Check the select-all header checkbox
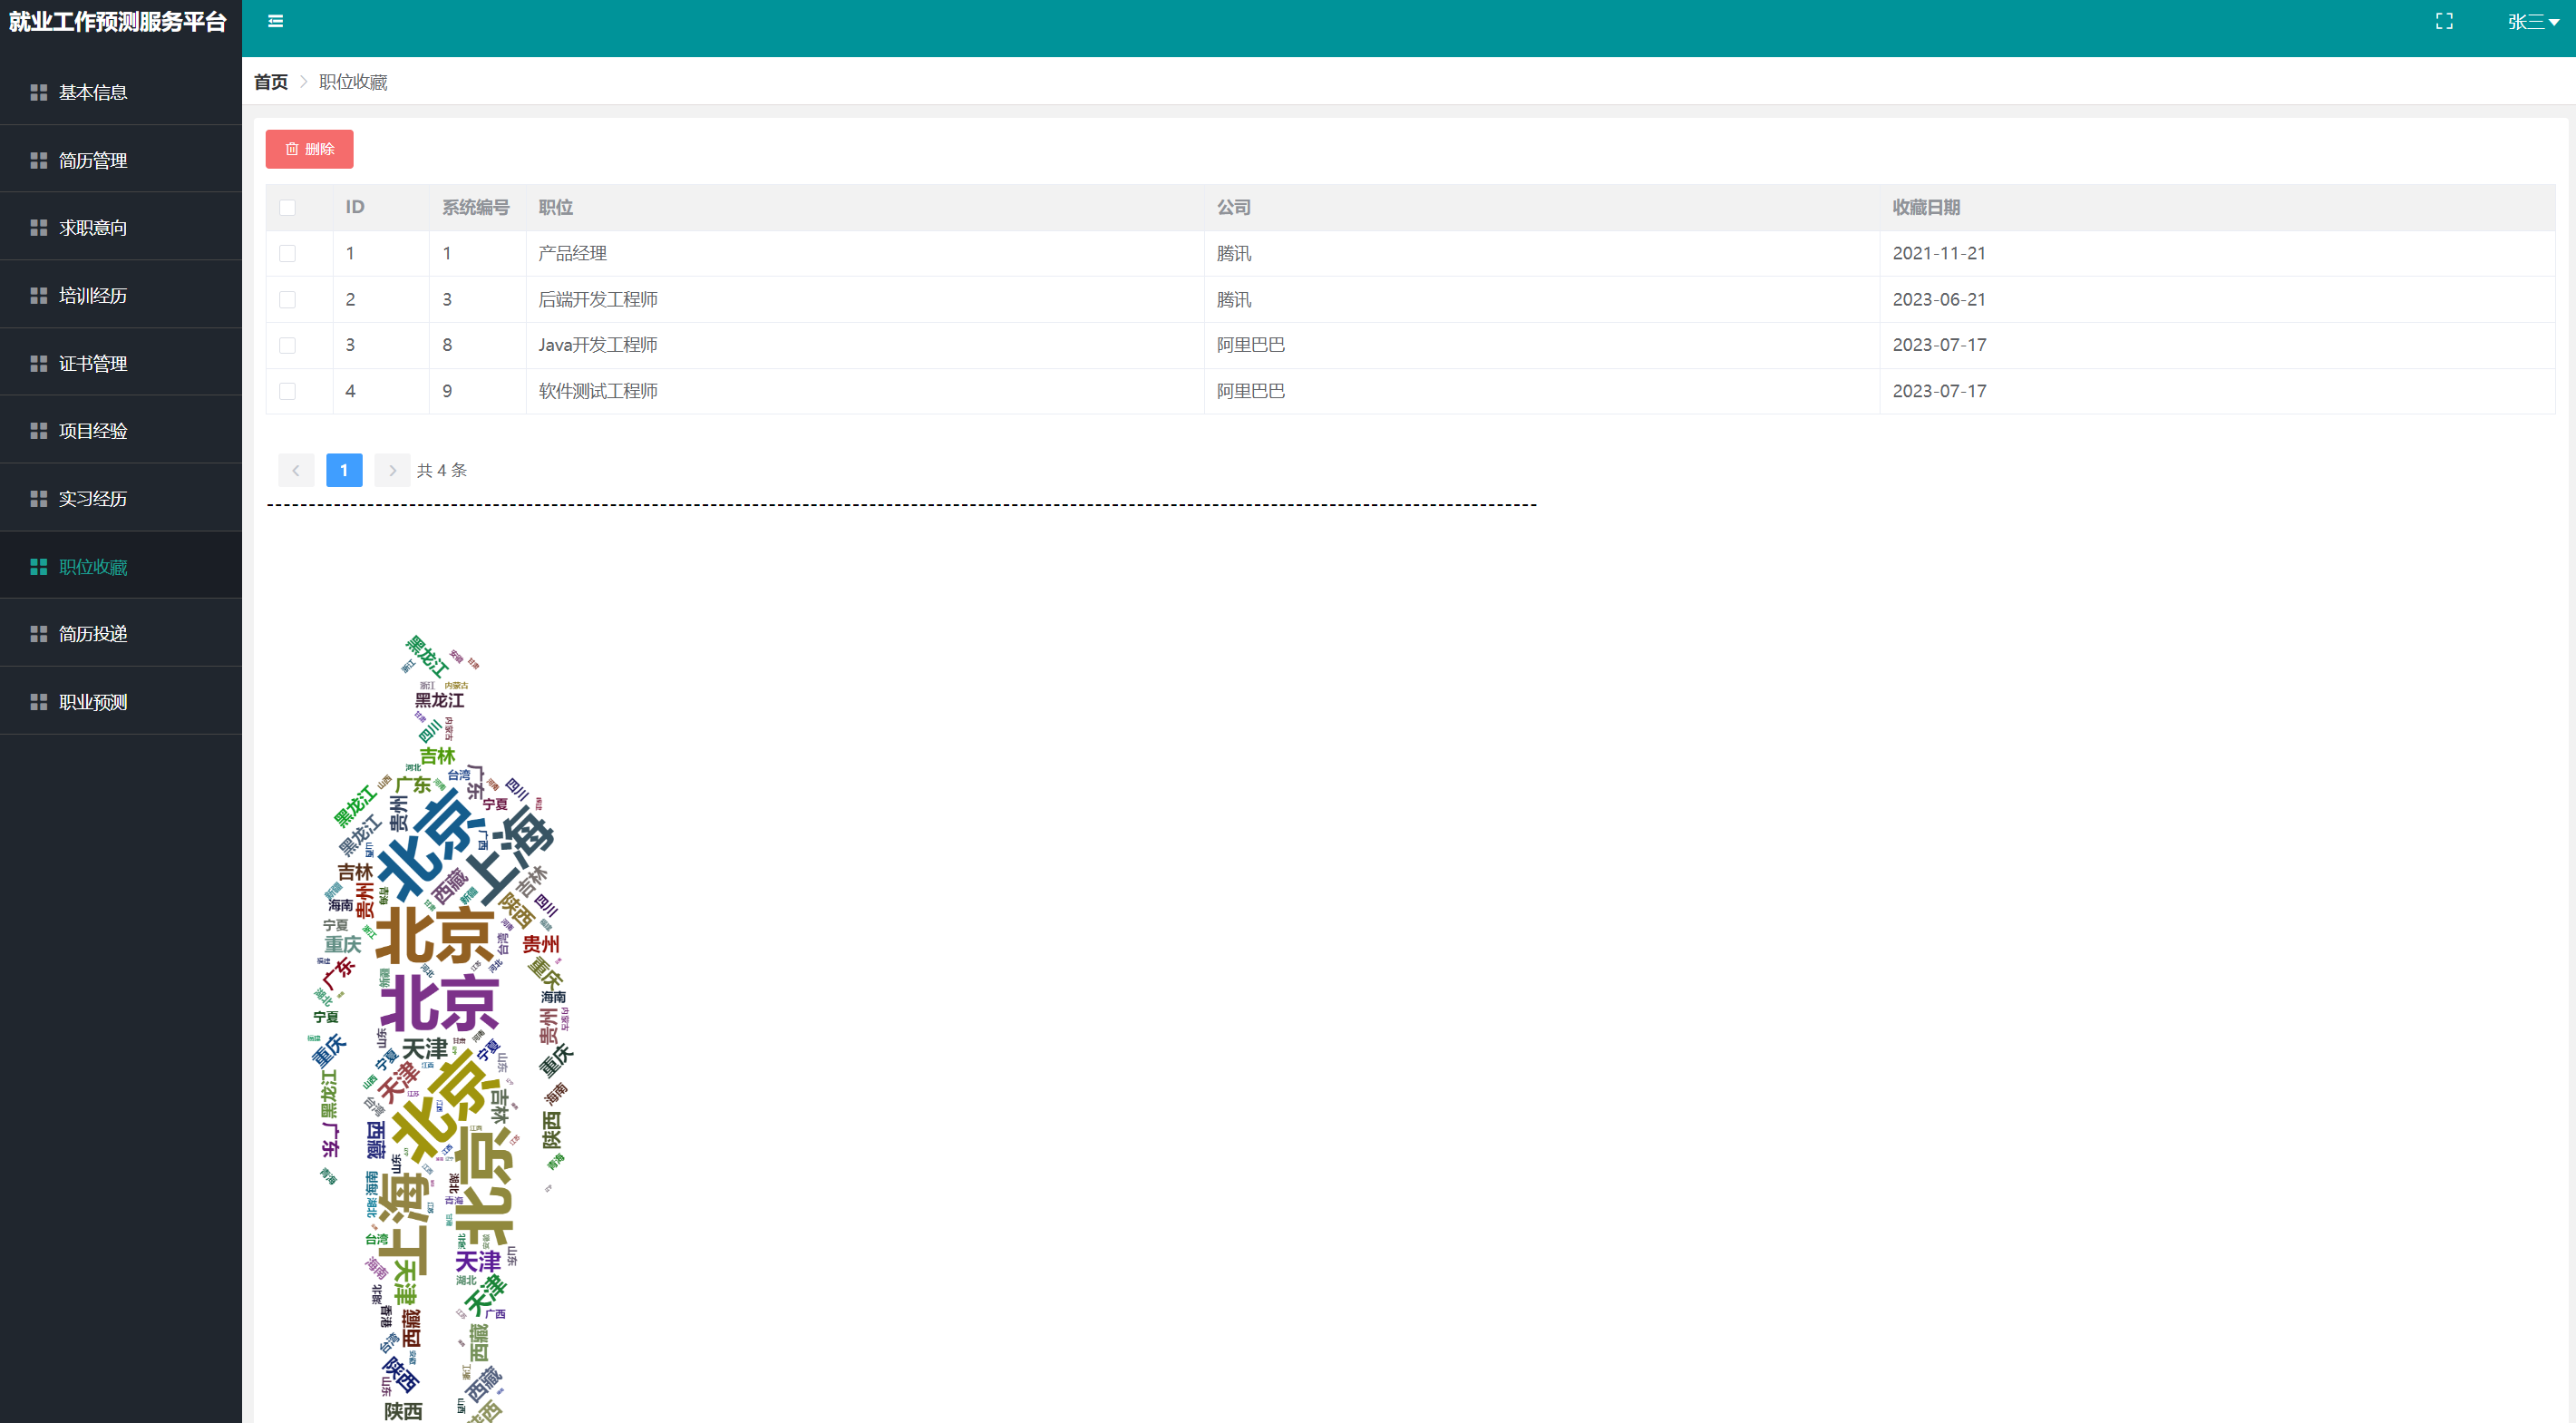Viewport: 2576px width, 1423px height. pos(288,207)
